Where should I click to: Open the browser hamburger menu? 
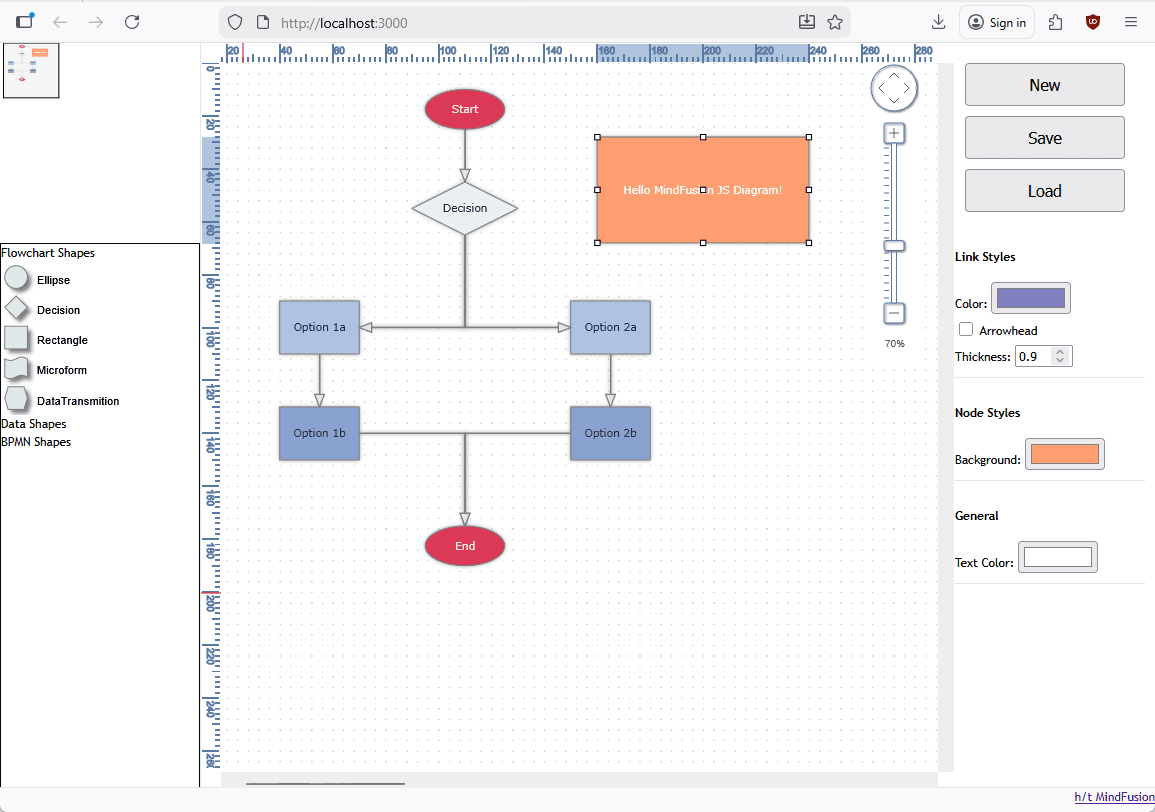(x=1131, y=22)
